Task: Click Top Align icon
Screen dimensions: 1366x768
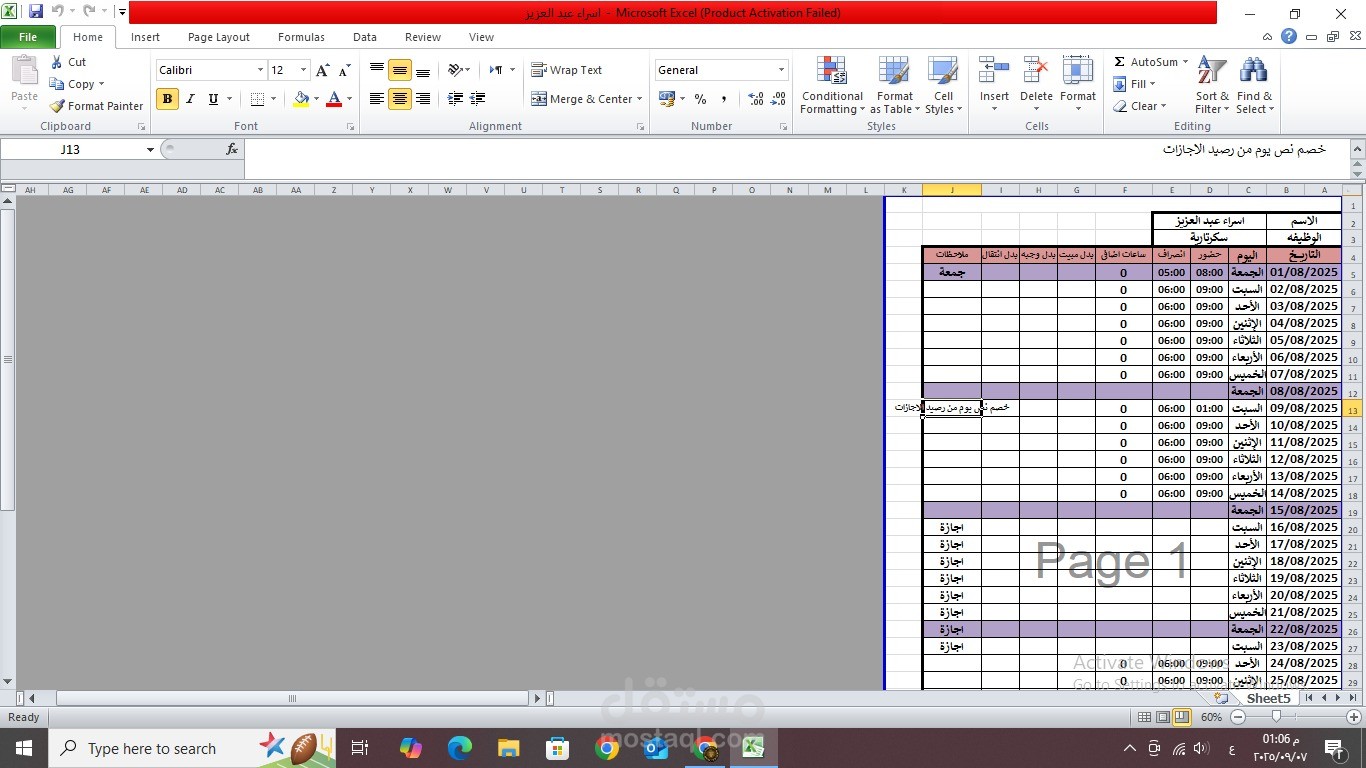Action: 376,70
